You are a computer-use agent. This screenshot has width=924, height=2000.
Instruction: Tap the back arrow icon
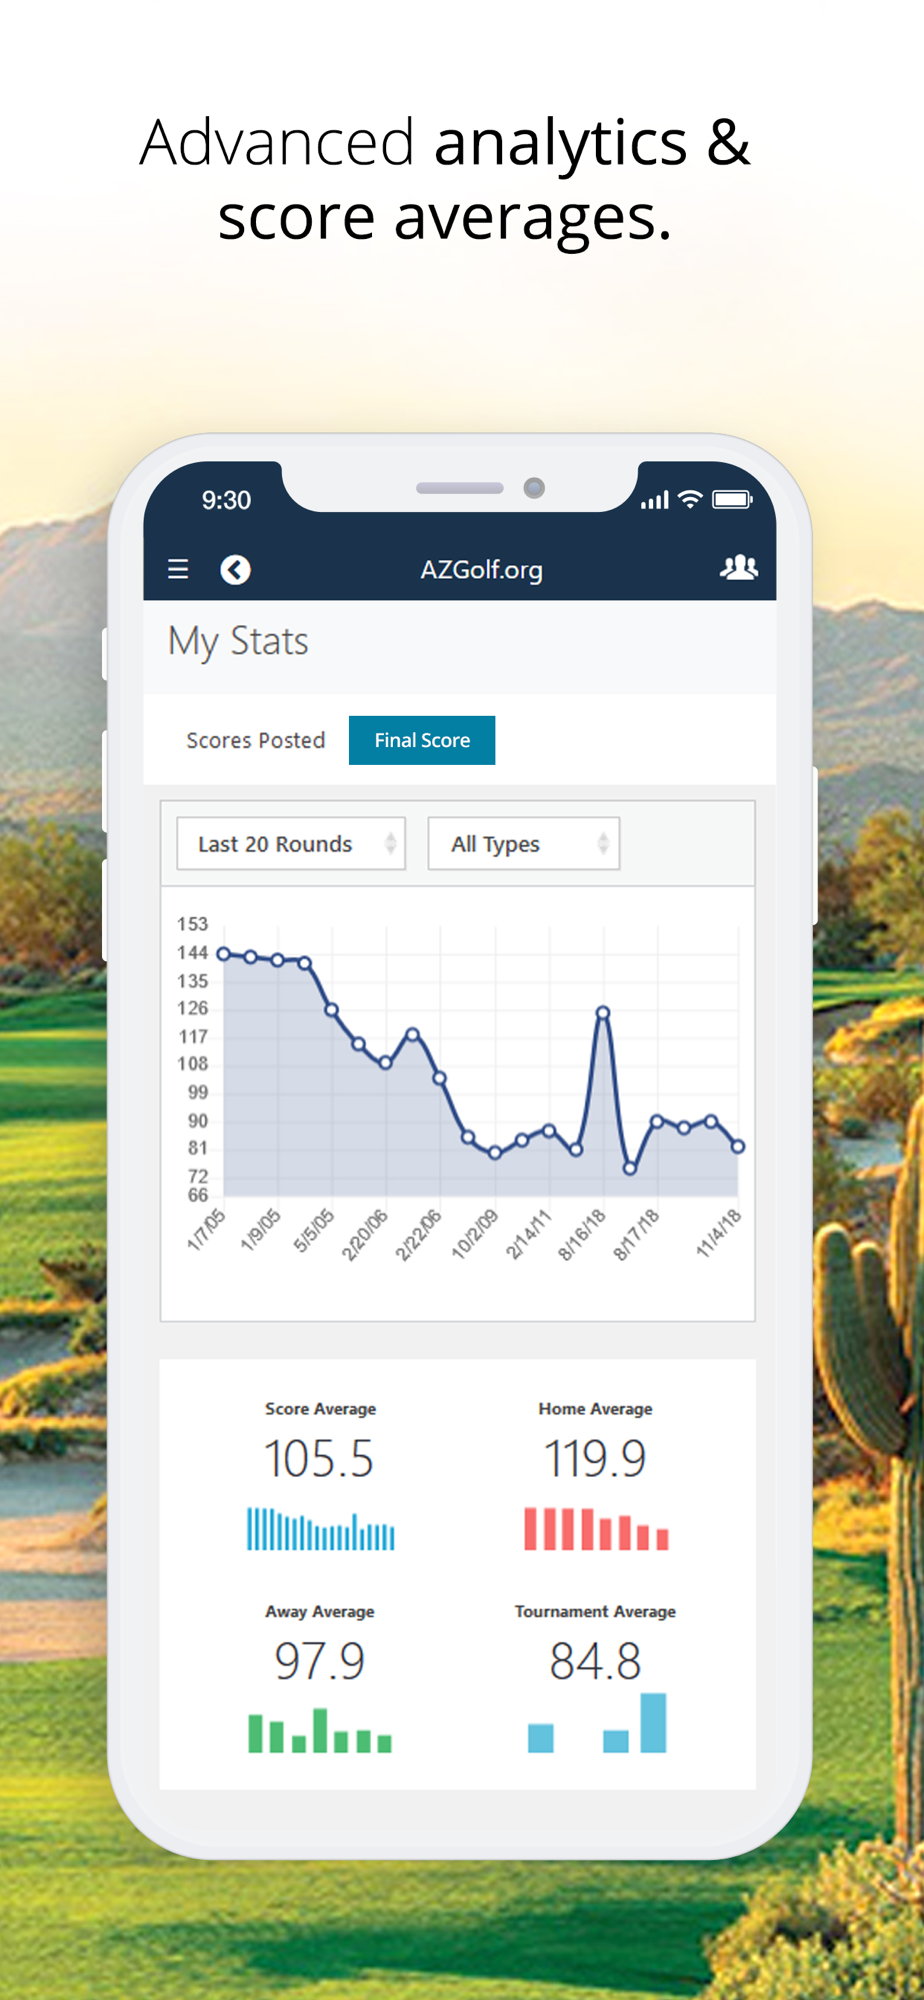pos(235,570)
